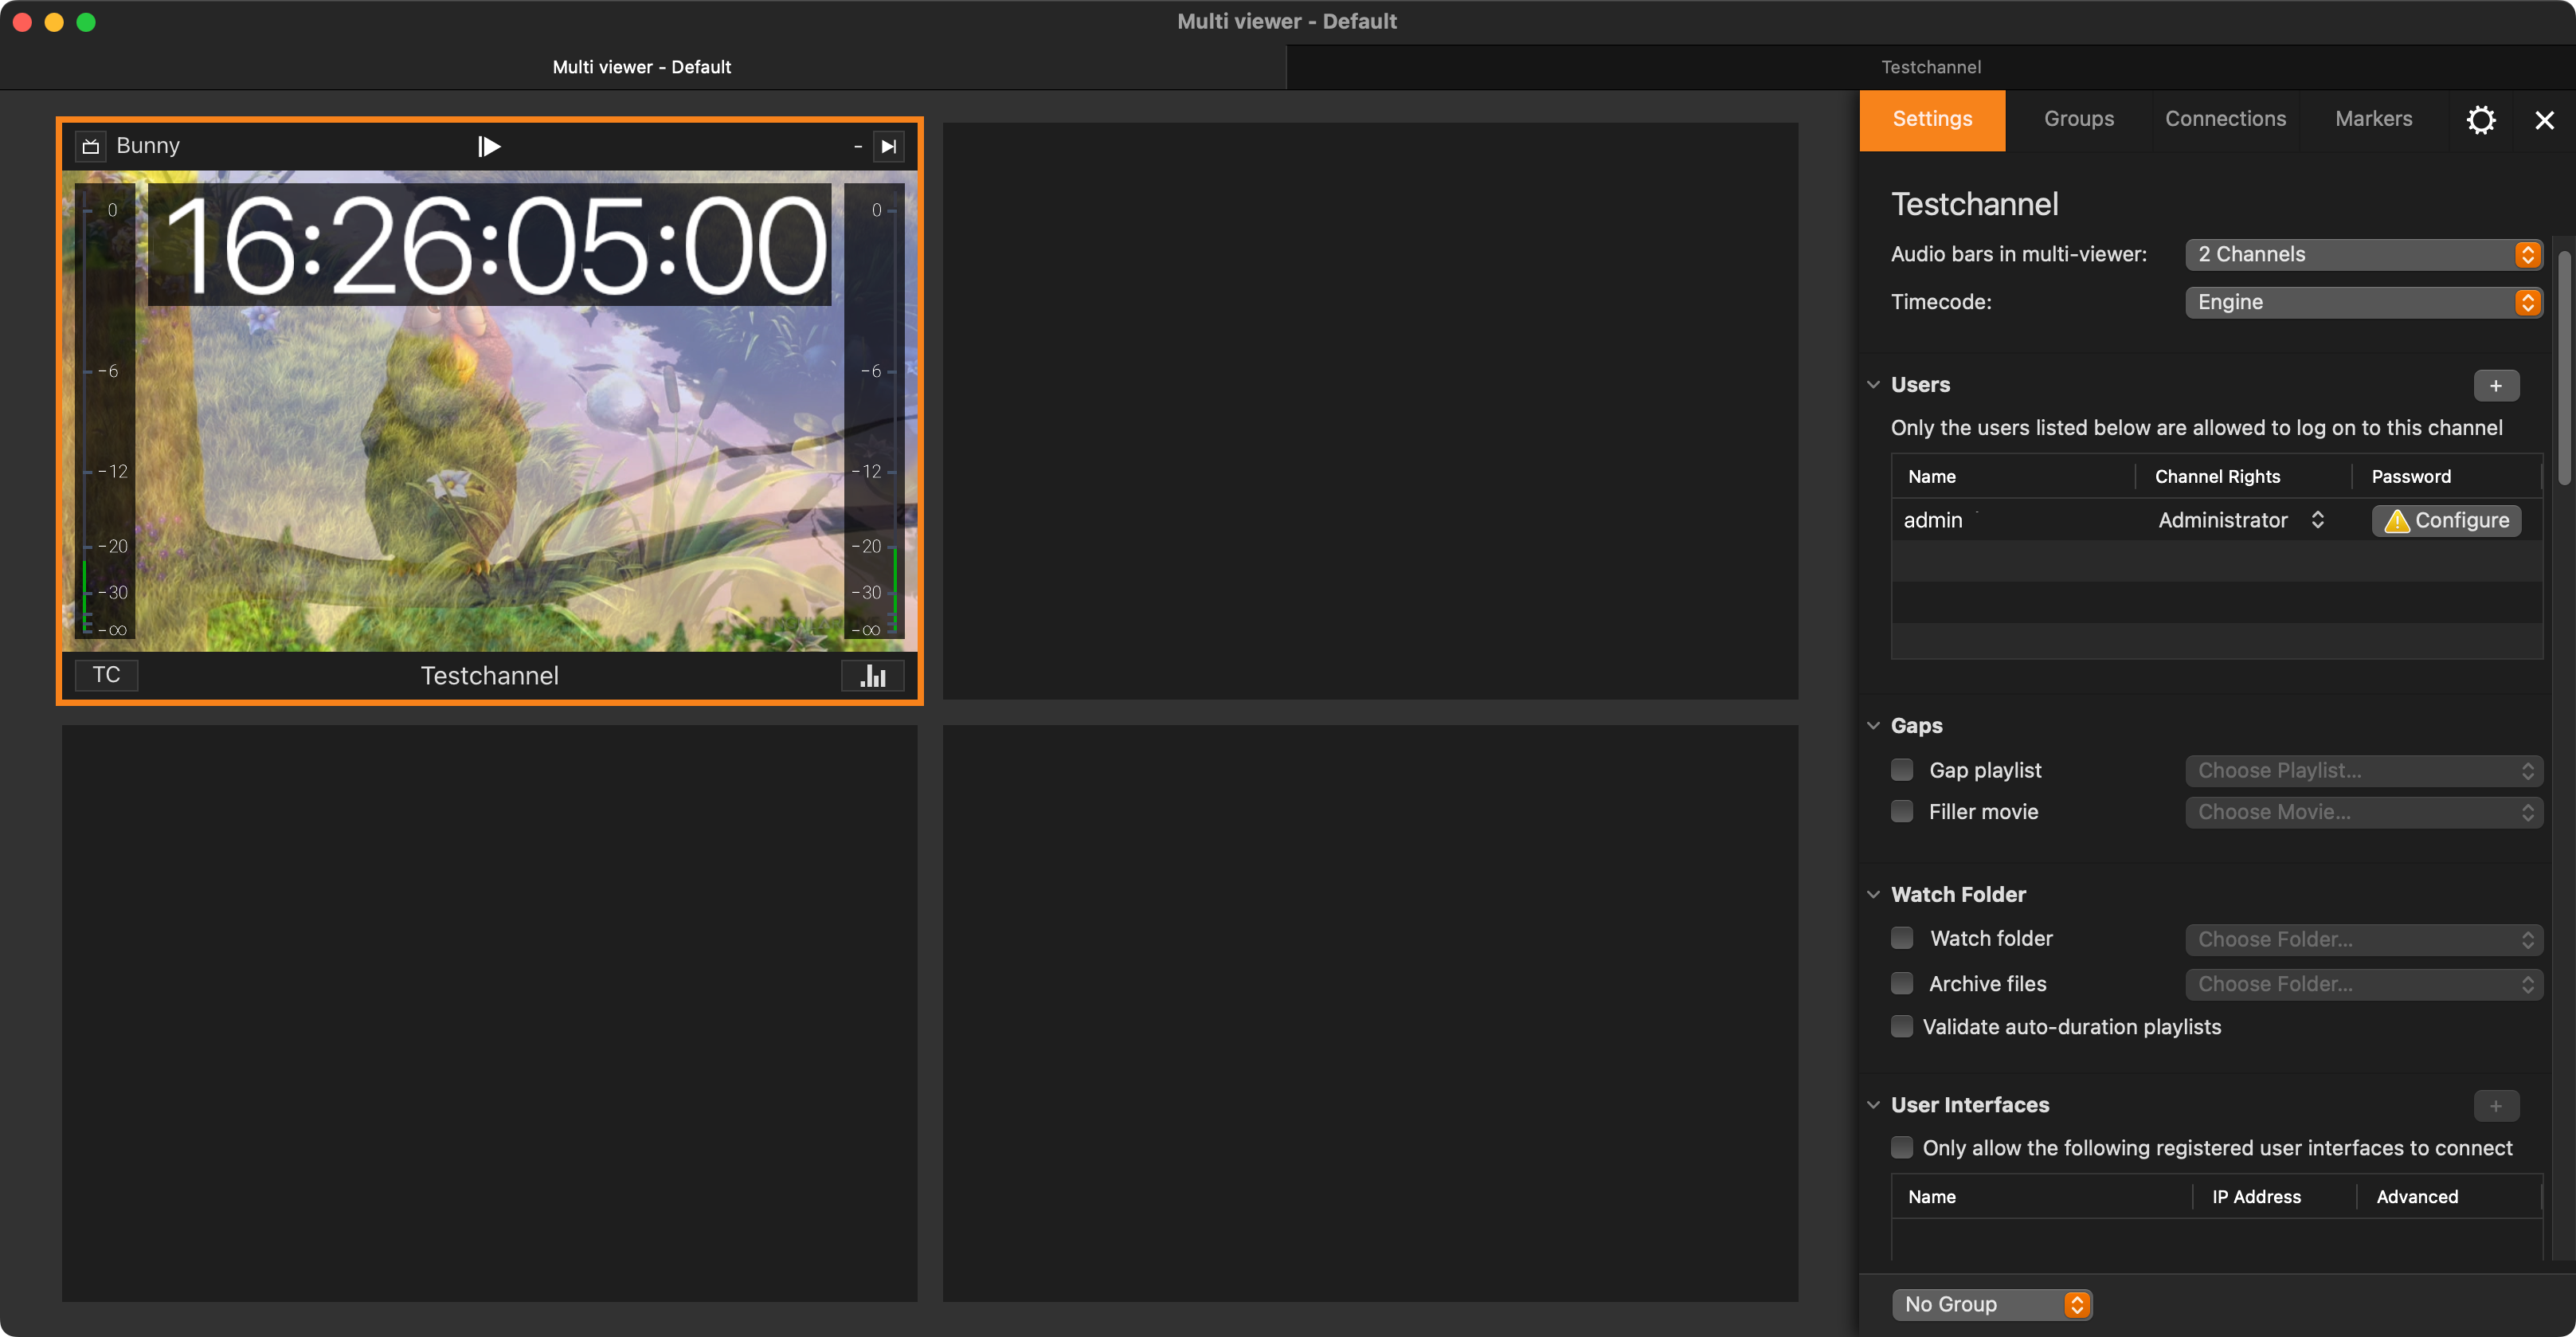Close the Testchannel settings panel
Viewport: 2576px width, 1337px height.
click(2545, 120)
